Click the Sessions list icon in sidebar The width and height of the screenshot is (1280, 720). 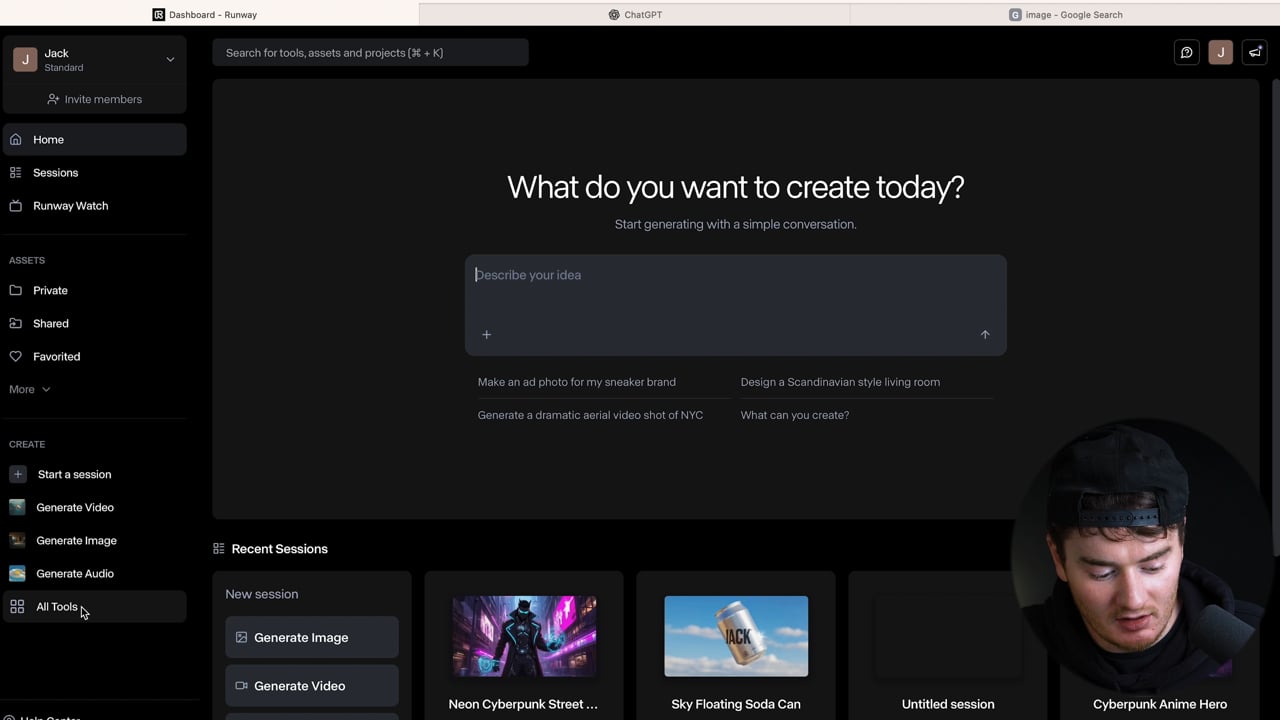pyautogui.click(x=16, y=173)
